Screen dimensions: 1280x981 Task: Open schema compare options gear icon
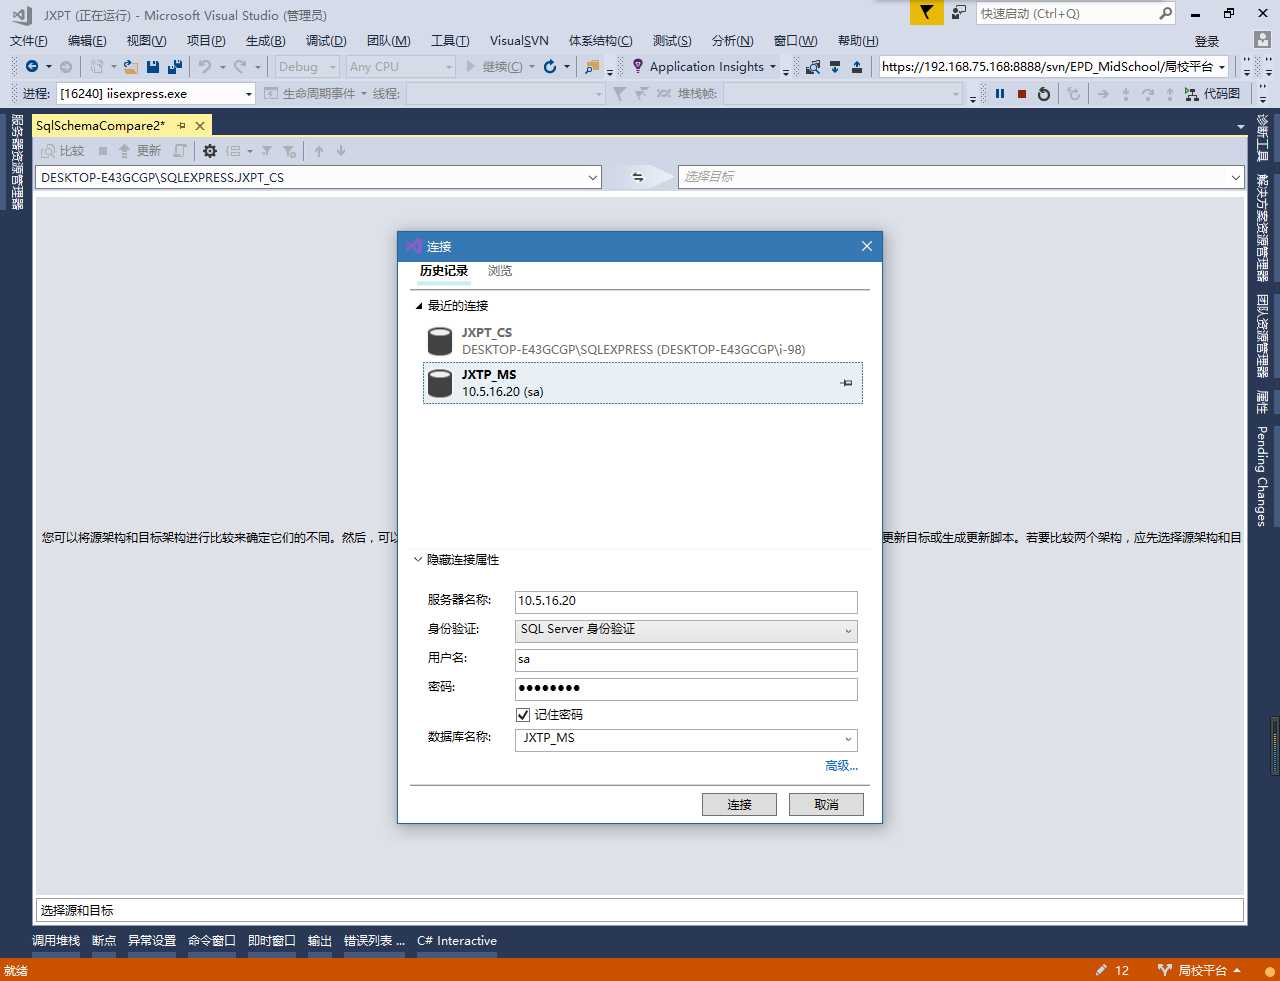tap(210, 151)
